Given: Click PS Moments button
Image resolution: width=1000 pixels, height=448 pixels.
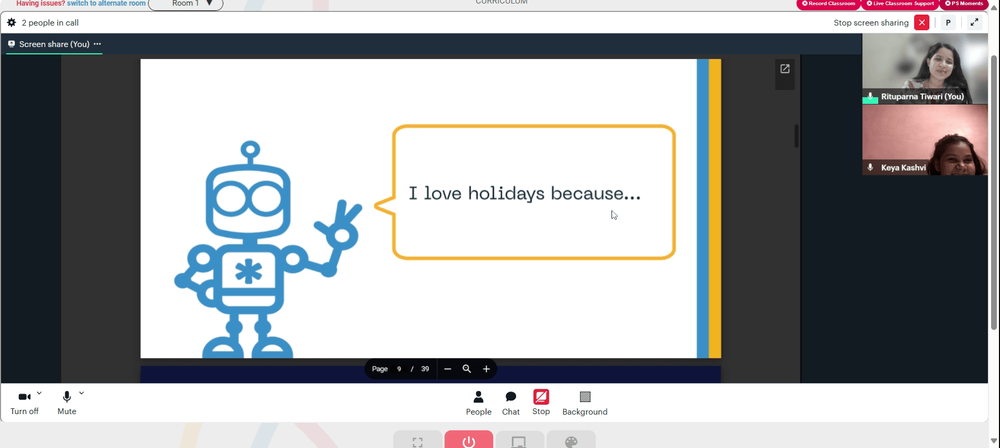Looking at the screenshot, I should point(963,4).
